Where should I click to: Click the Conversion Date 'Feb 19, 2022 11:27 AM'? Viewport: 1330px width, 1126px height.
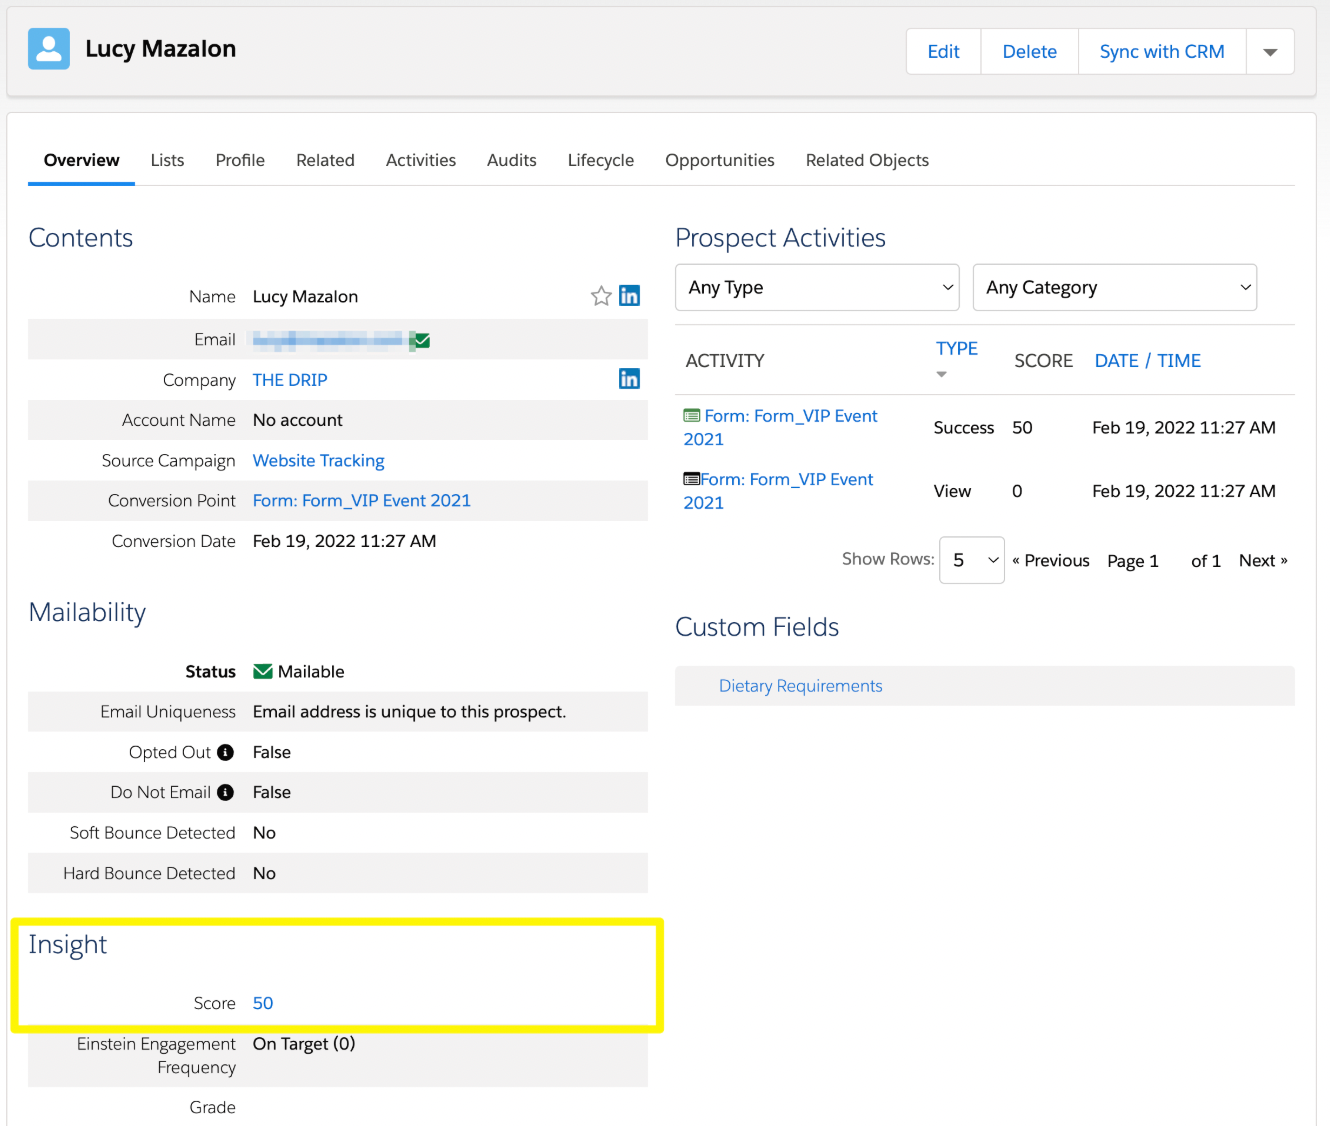[x=345, y=541]
